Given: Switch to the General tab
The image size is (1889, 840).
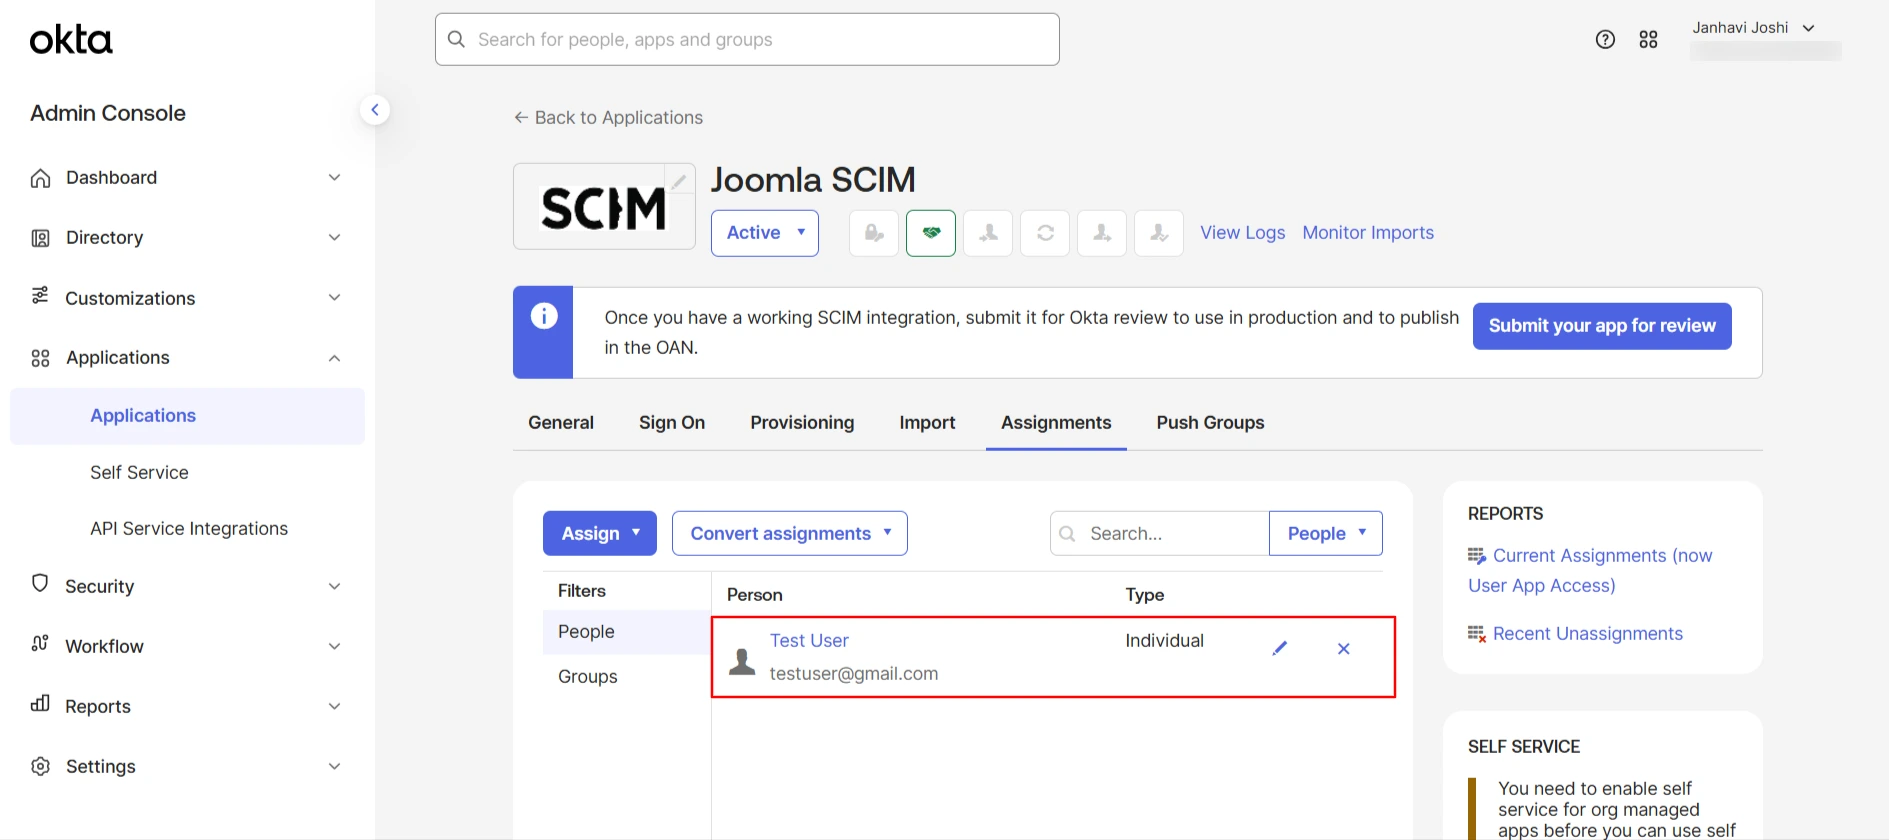Looking at the screenshot, I should [561, 423].
